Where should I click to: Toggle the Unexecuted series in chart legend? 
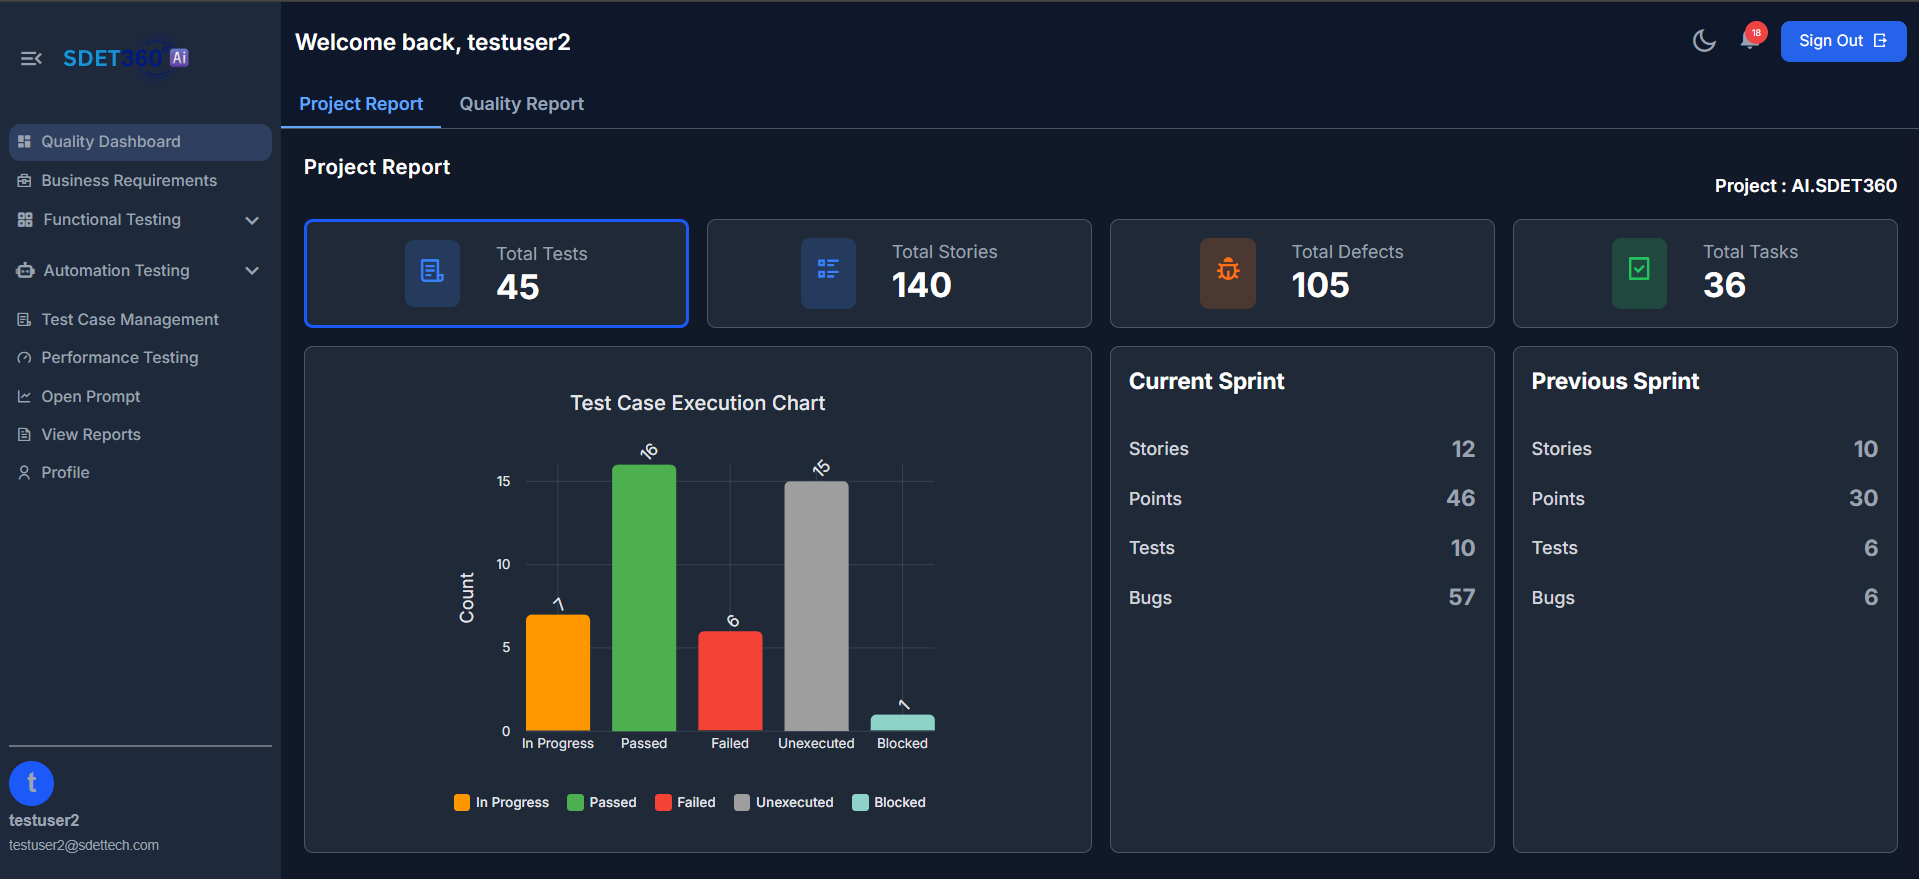[x=784, y=803]
